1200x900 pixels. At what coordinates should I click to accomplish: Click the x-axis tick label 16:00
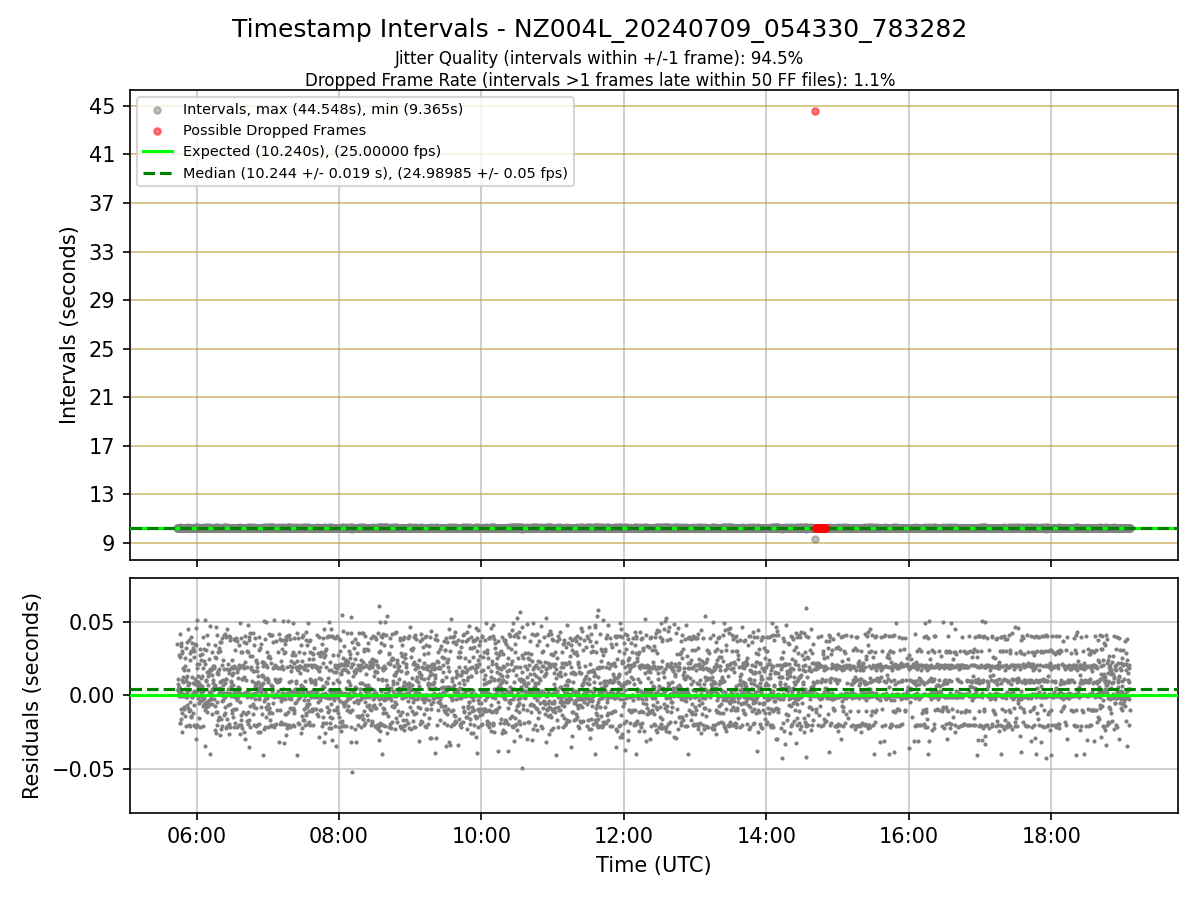point(908,836)
